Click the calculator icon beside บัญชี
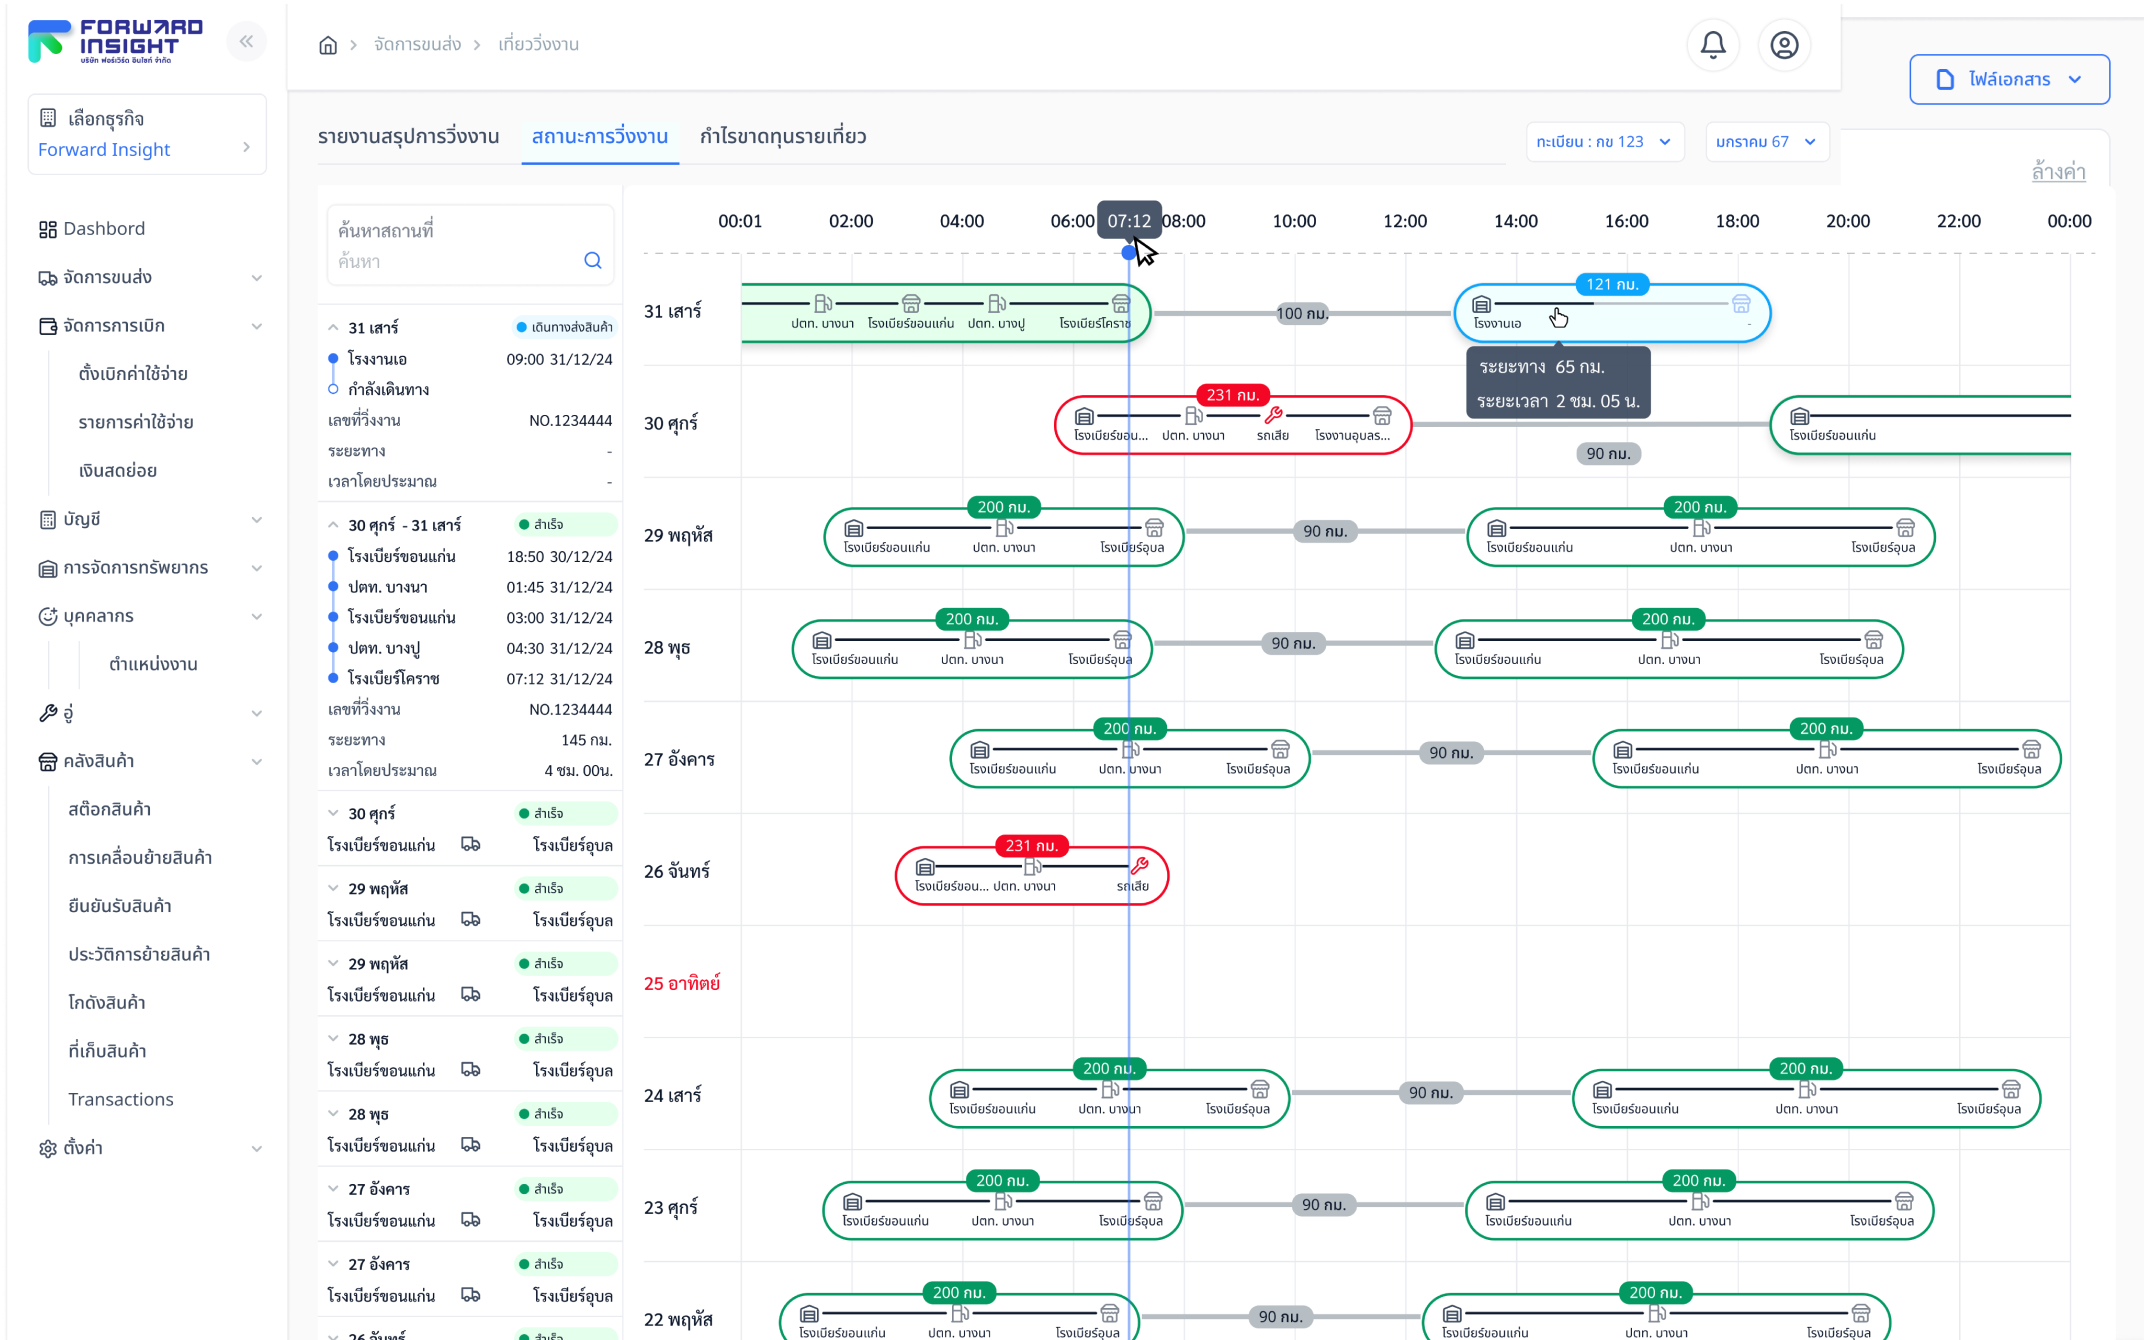The width and height of the screenshot is (2144, 1340). 47,520
